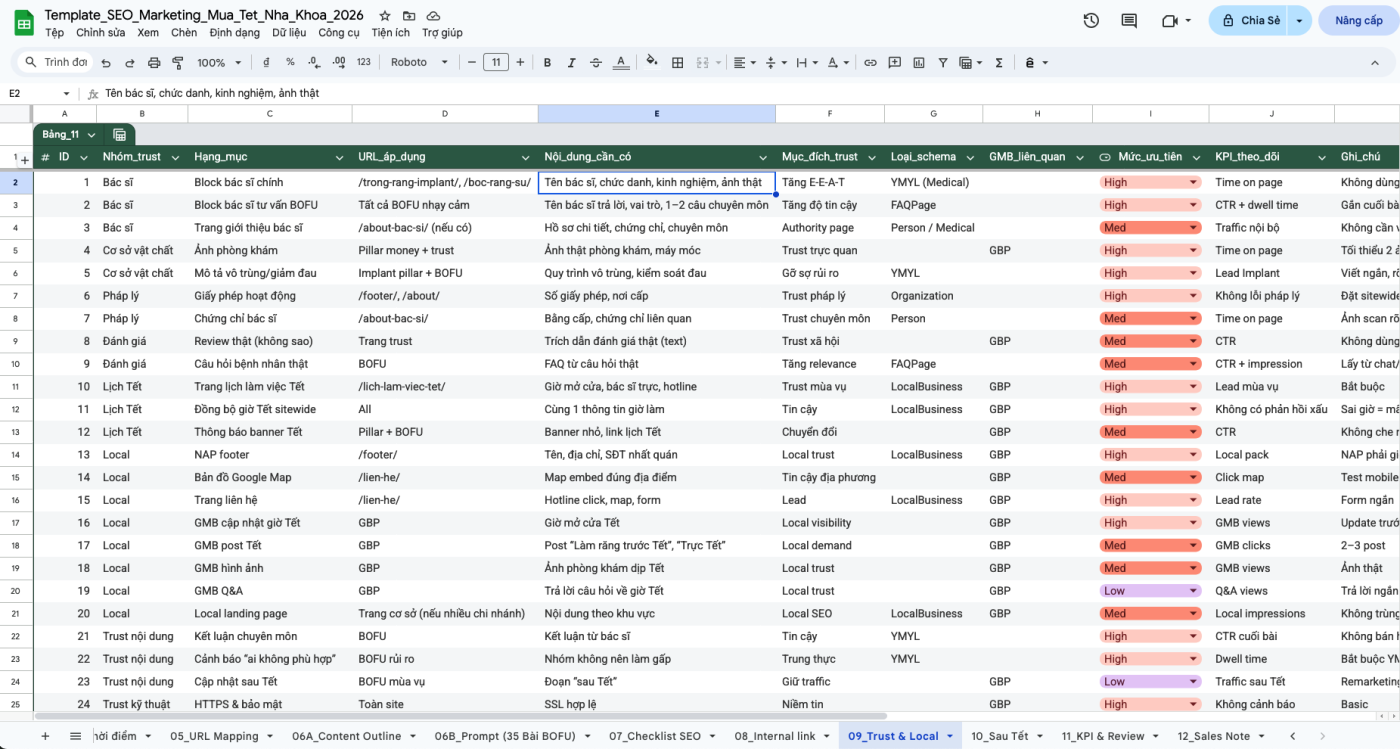Insert a link with the chain icon

[x=870, y=62]
